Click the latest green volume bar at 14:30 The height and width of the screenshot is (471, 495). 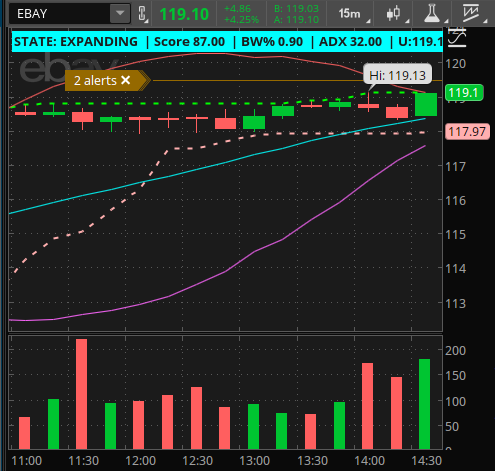(424, 404)
